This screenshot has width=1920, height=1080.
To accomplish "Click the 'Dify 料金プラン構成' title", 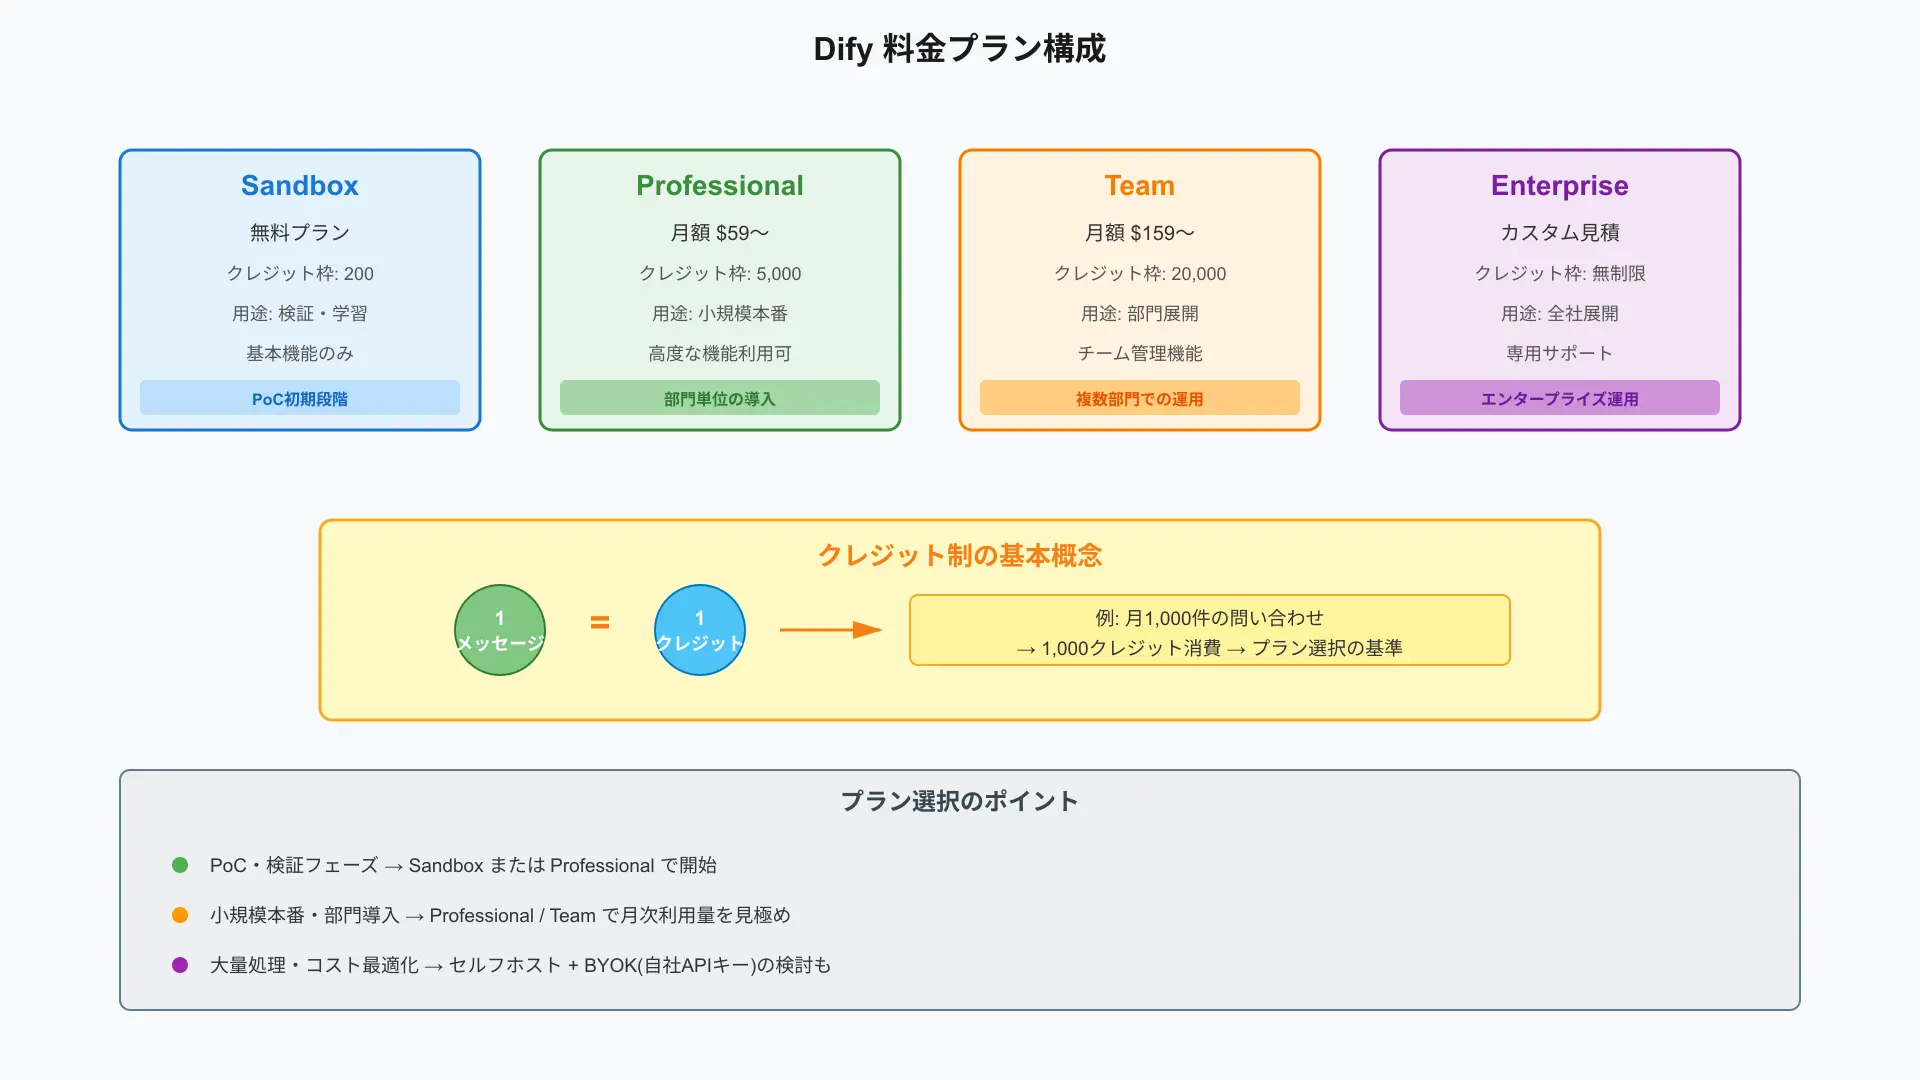I will point(960,49).
